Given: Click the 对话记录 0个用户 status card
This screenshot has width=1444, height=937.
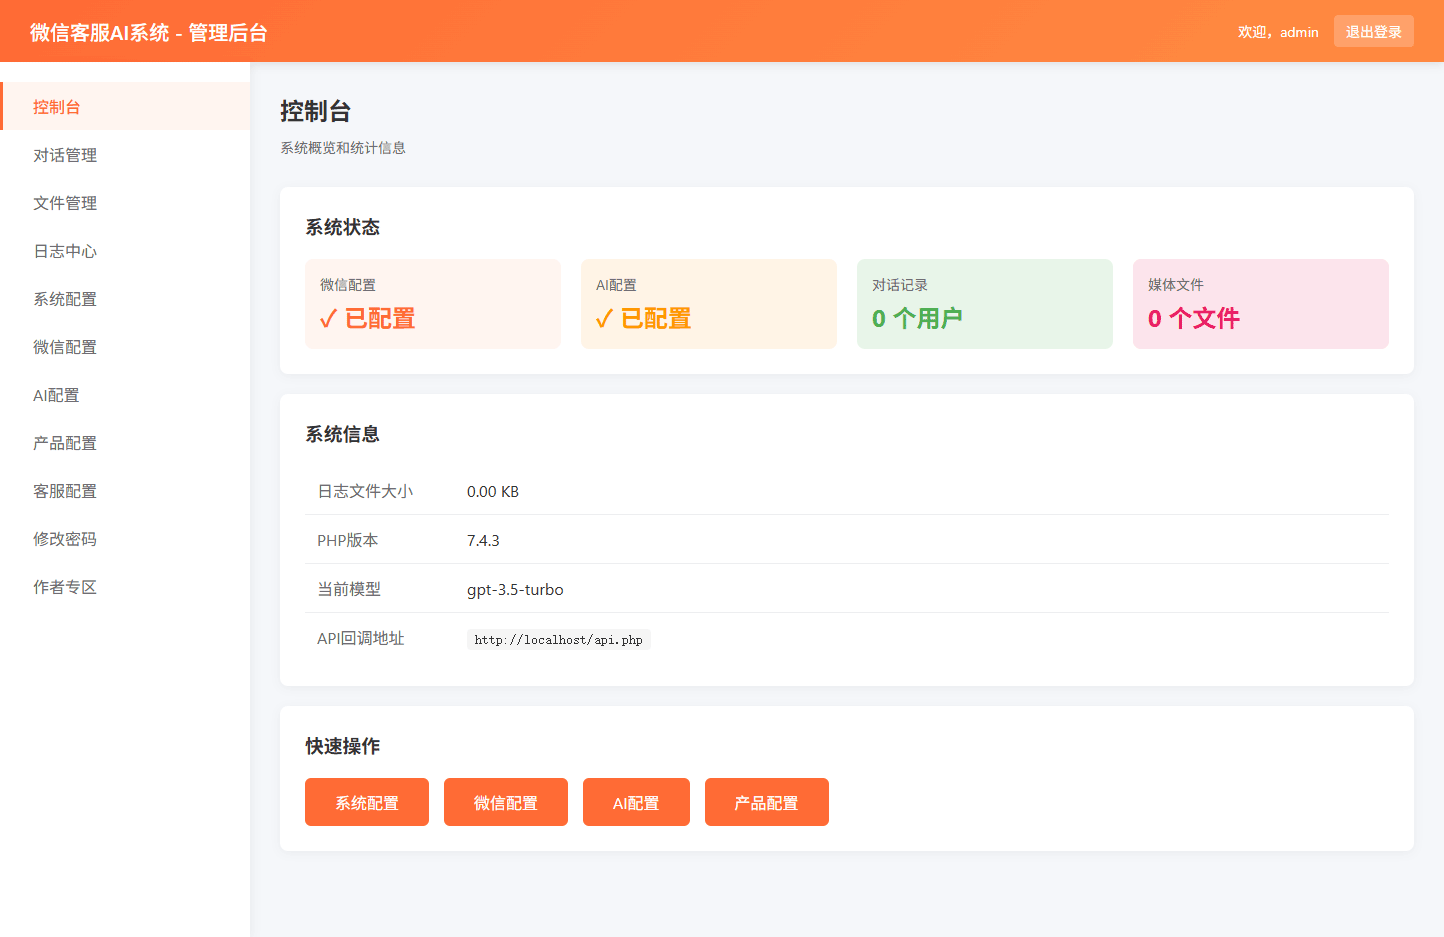Looking at the screenshot, I should coord(985,303).
